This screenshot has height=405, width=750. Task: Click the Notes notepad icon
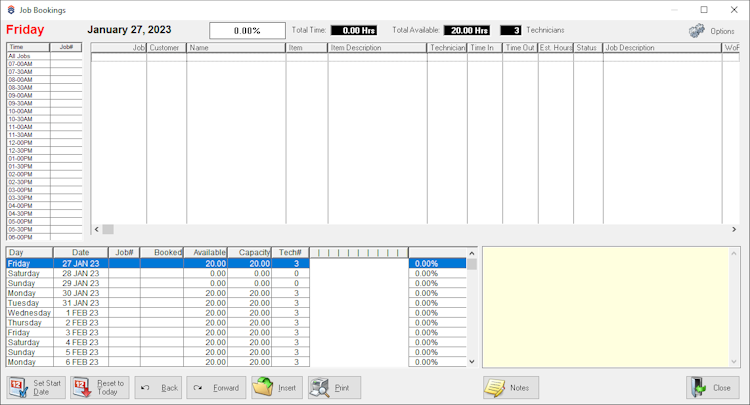point(494,388)
